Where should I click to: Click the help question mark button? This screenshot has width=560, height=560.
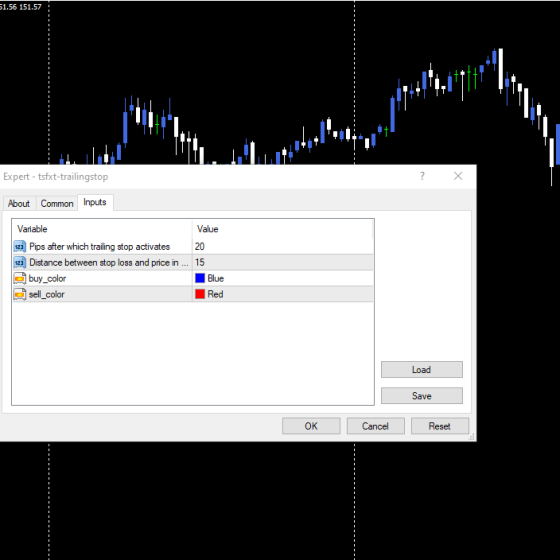(422, 176)
